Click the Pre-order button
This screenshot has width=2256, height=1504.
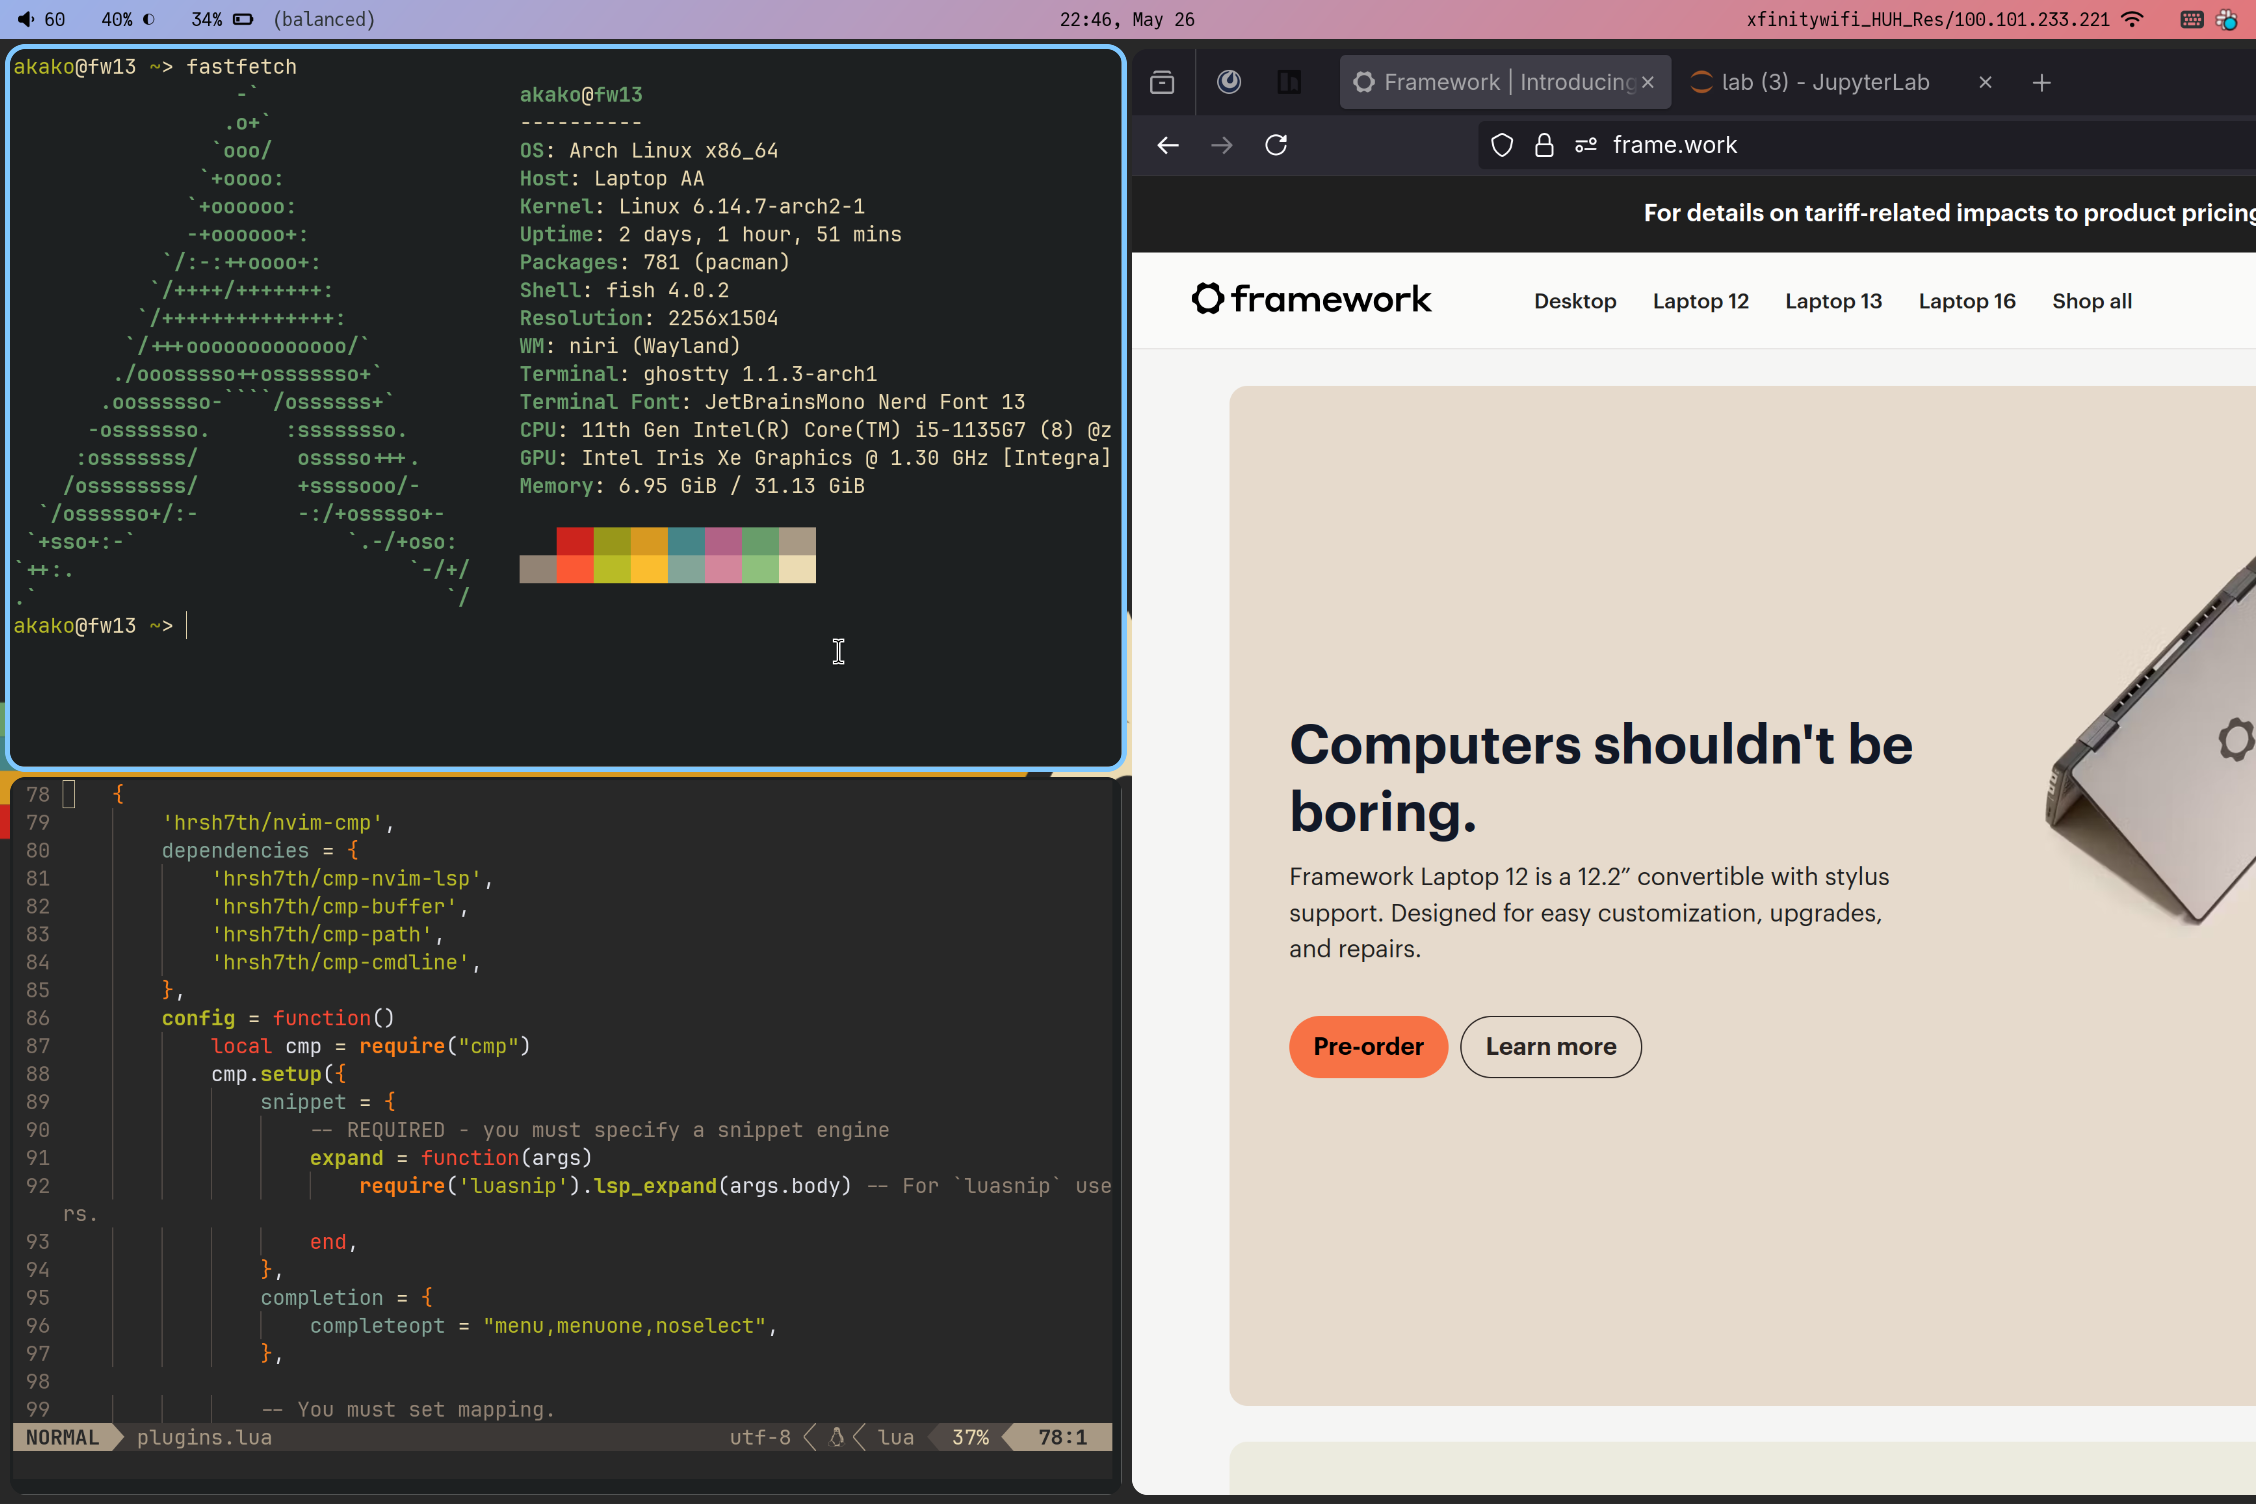click(x=1367, y=1046)
